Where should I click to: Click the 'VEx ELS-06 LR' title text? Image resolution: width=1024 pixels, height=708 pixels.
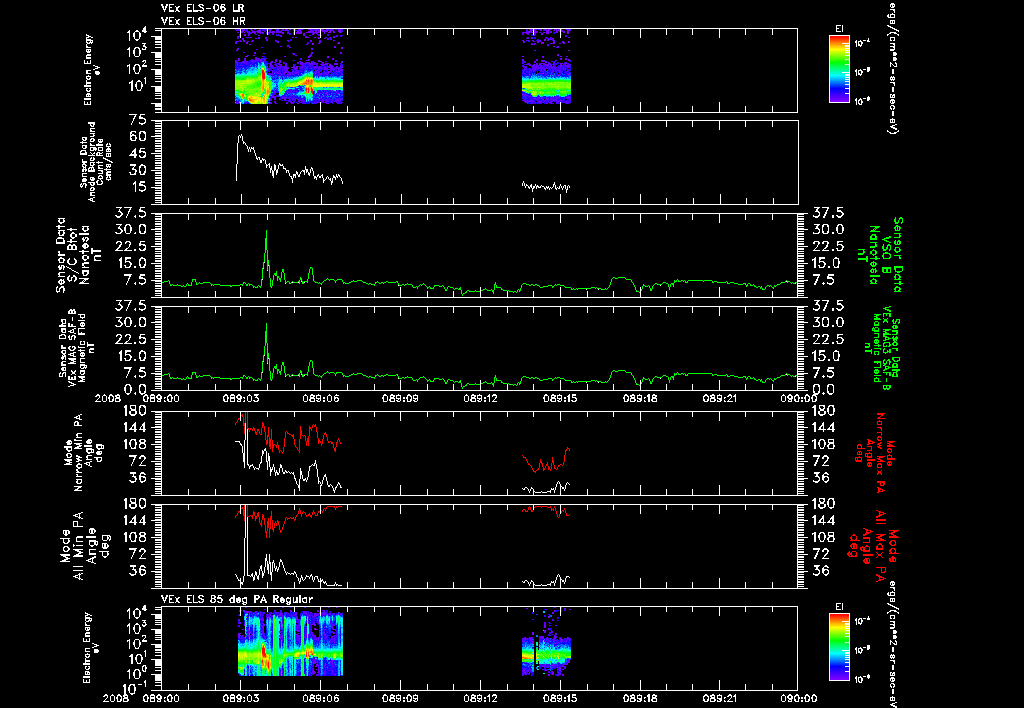click(203, 8)
